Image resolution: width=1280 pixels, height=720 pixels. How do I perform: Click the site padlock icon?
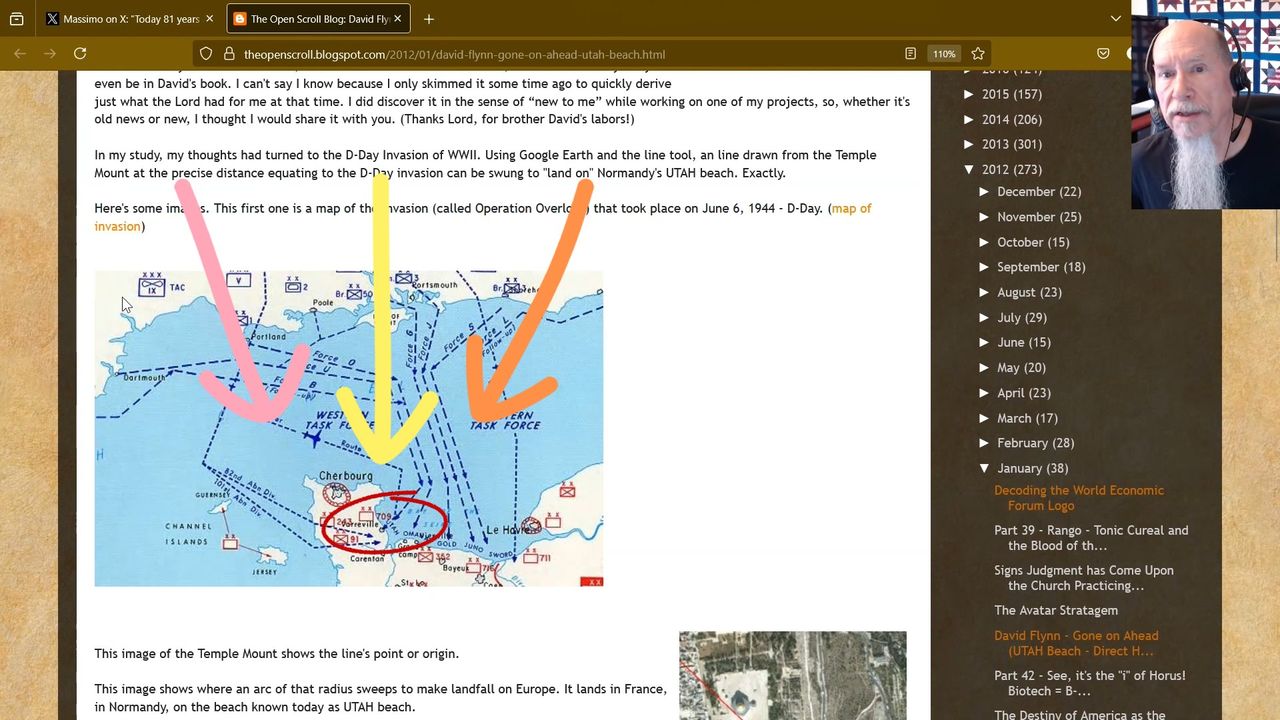tap(229, 54)
